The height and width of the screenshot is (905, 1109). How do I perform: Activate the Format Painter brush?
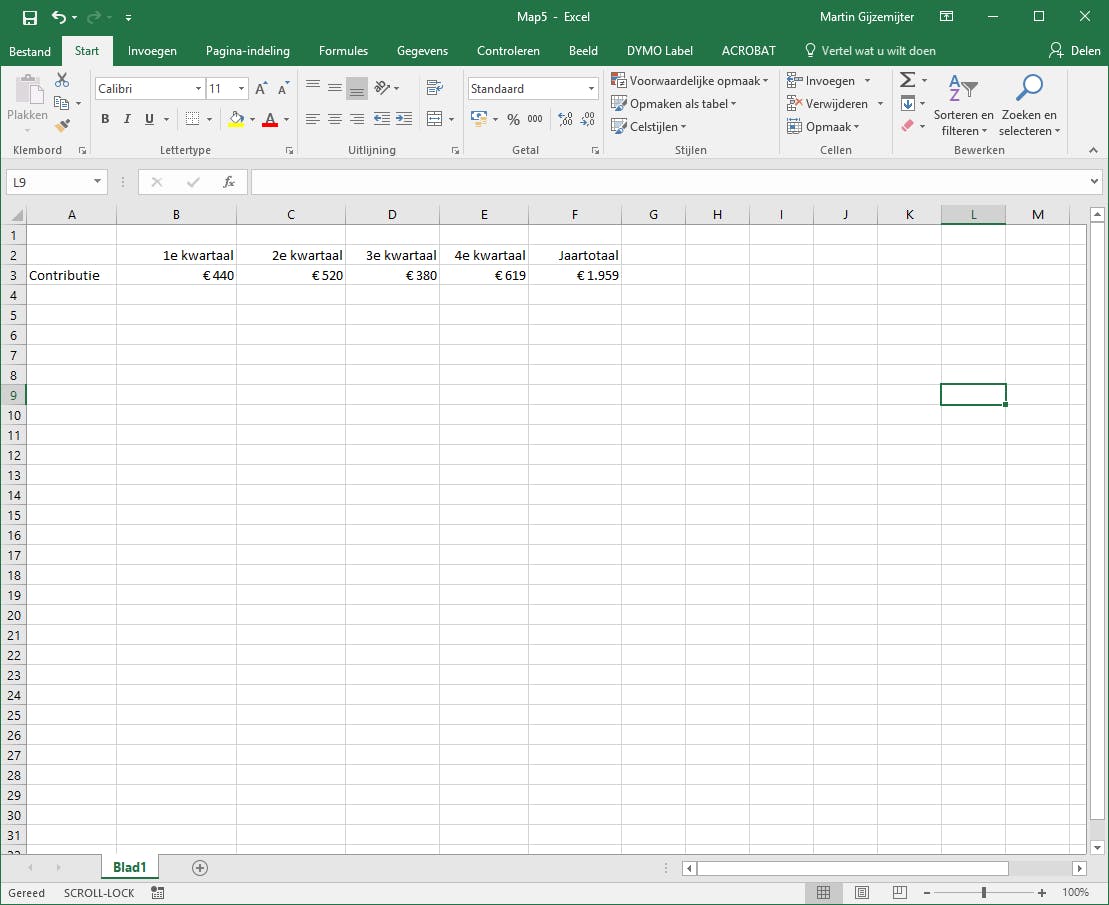coord(62,126)
